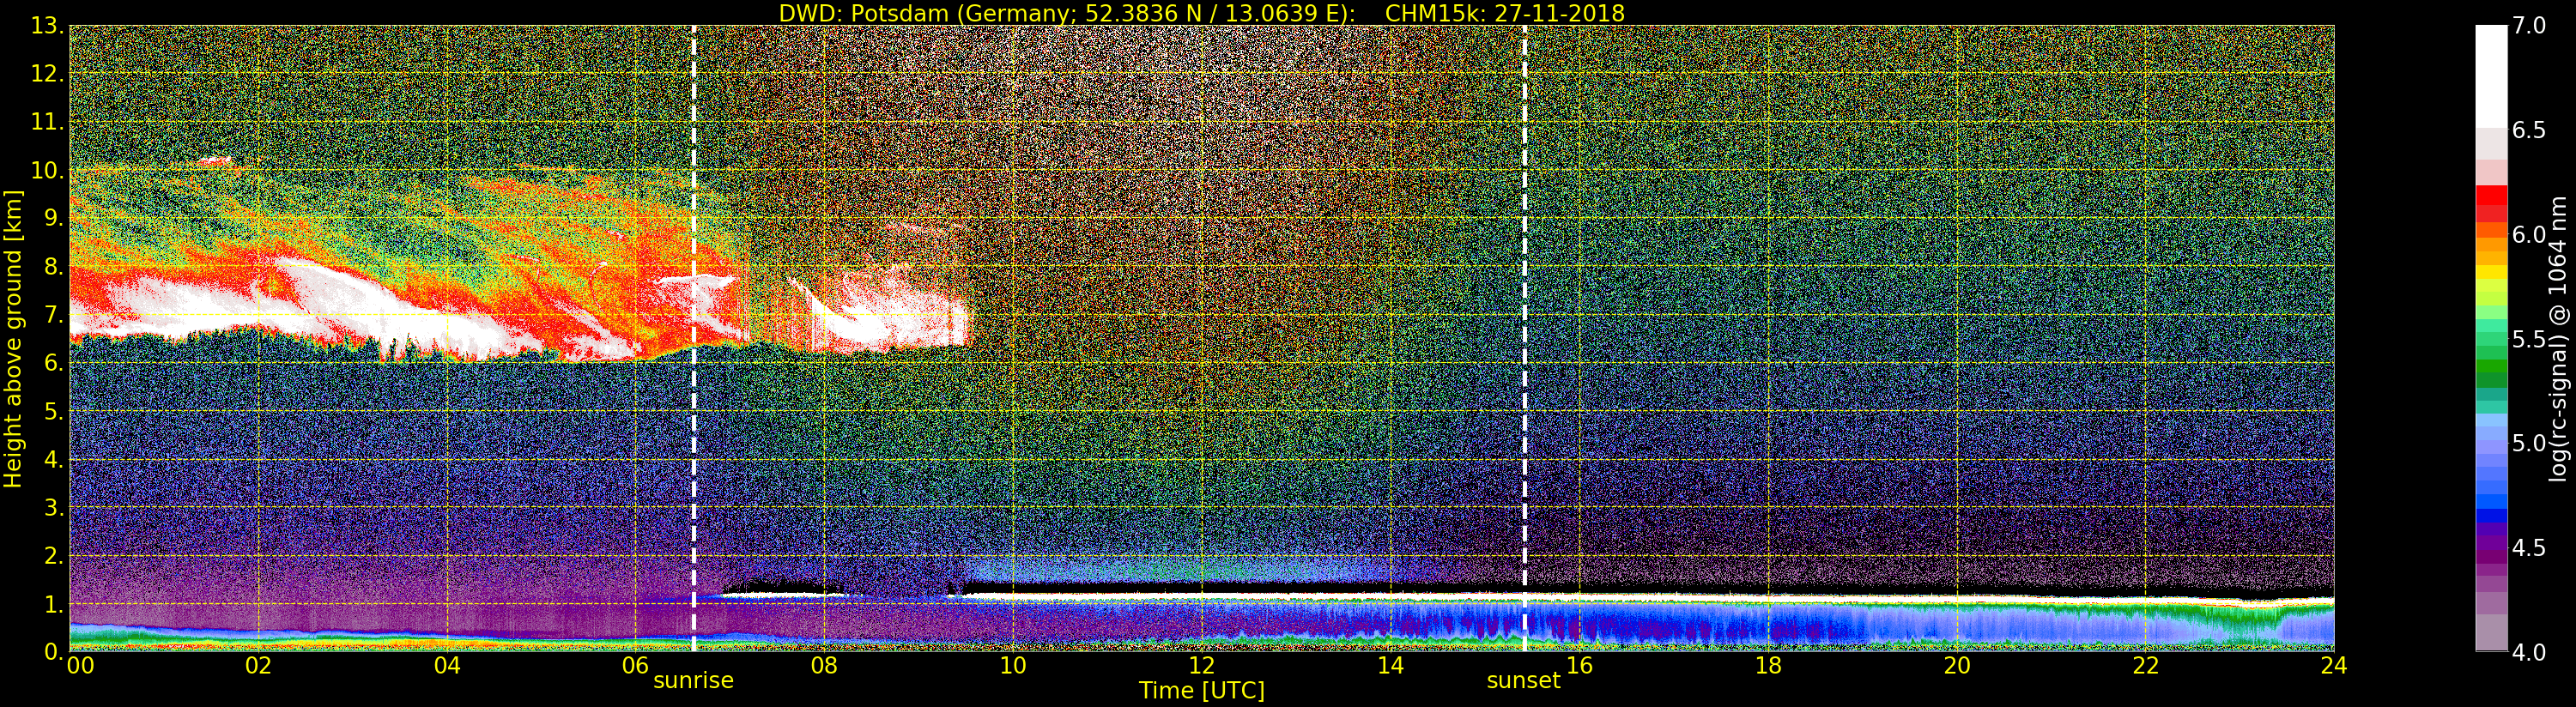
Task: Click the height axis tick label '11.'
Action: click(47, 122)
